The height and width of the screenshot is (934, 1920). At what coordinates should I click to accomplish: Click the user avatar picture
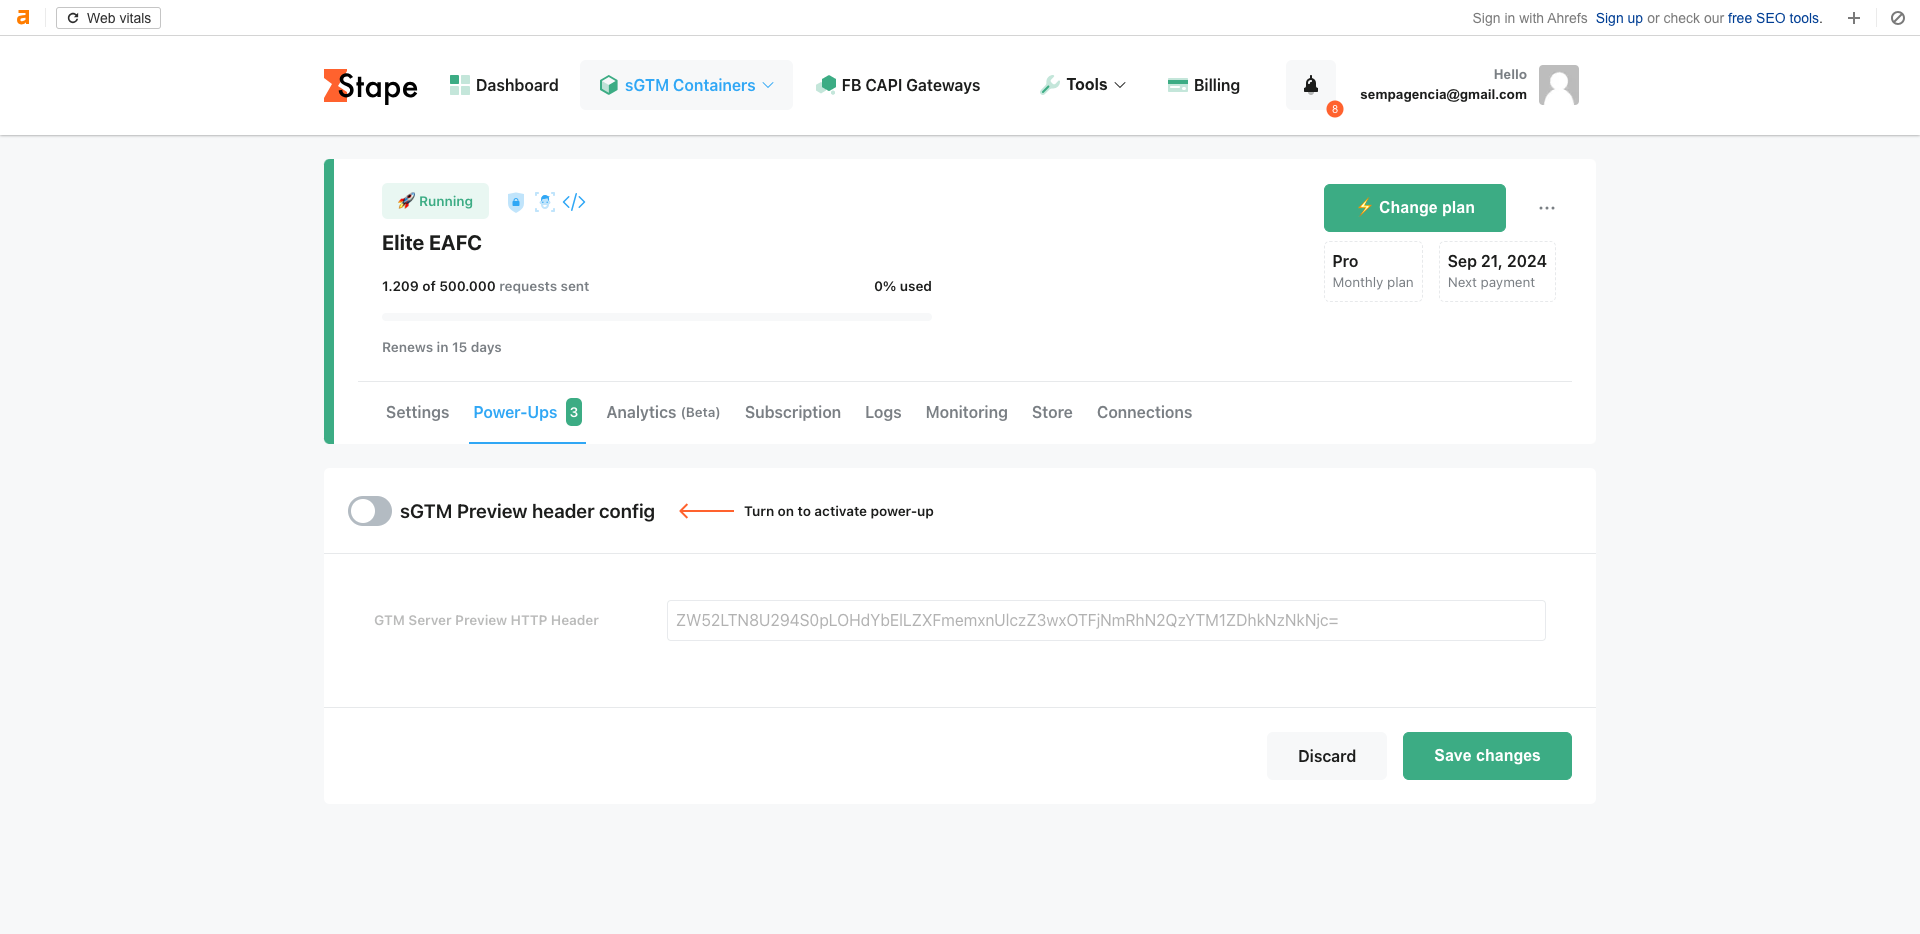tap(1558, 85)
